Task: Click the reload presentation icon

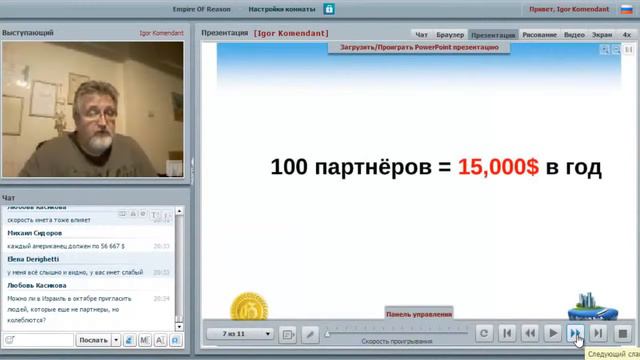Action: pyautogui.click(x=484, y=333)
